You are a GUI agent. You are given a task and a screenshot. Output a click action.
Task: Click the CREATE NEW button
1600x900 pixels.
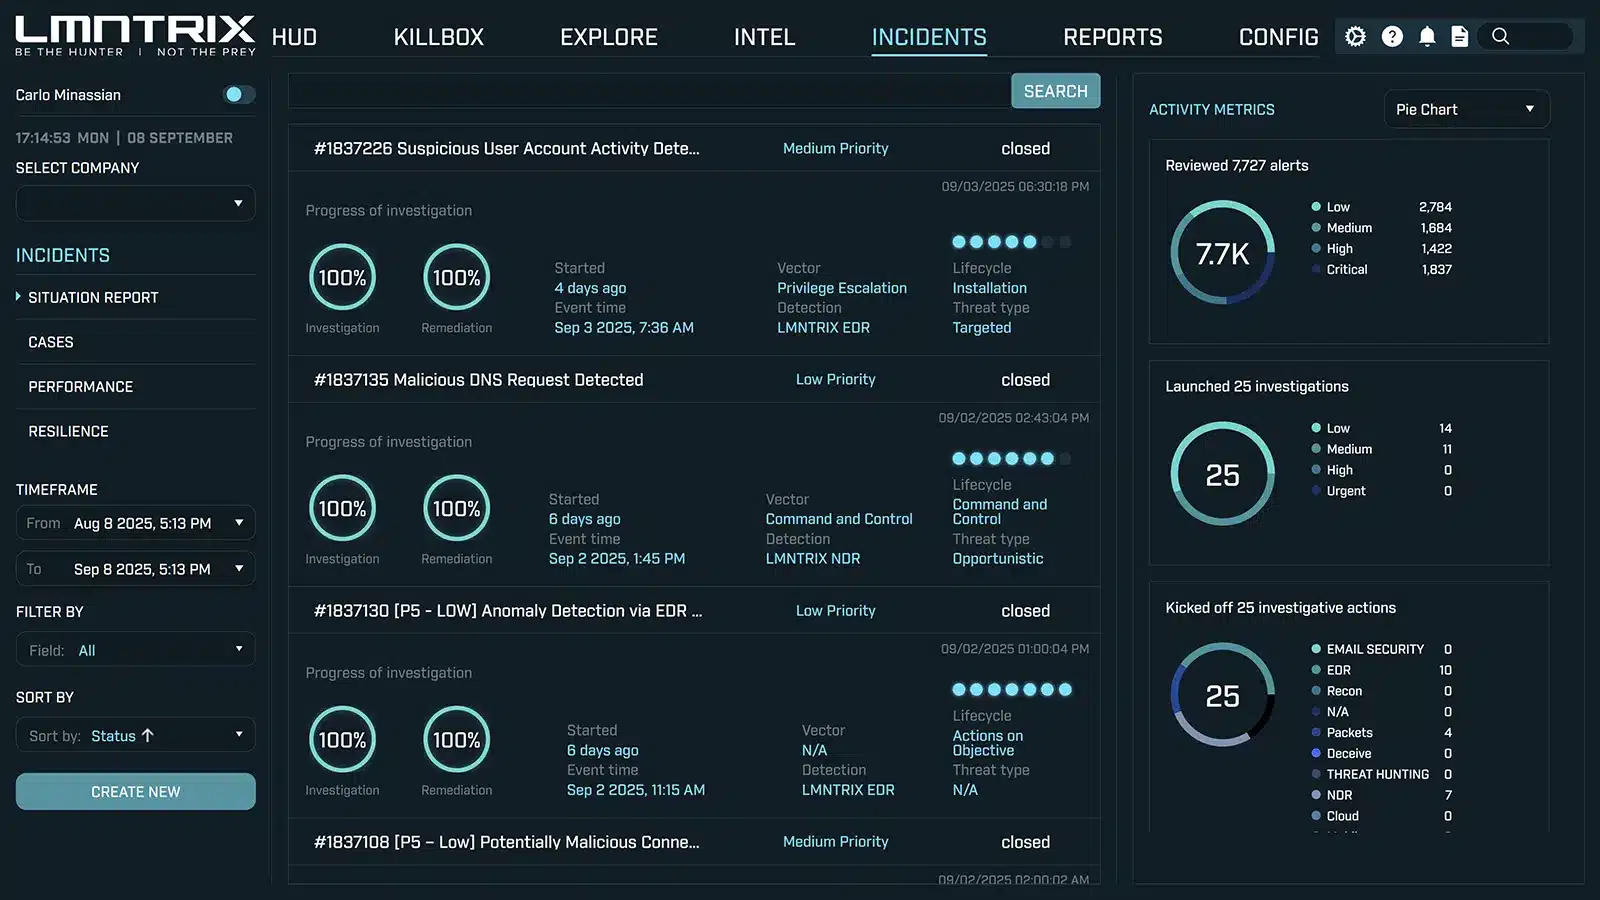click(x=136, y=792)
